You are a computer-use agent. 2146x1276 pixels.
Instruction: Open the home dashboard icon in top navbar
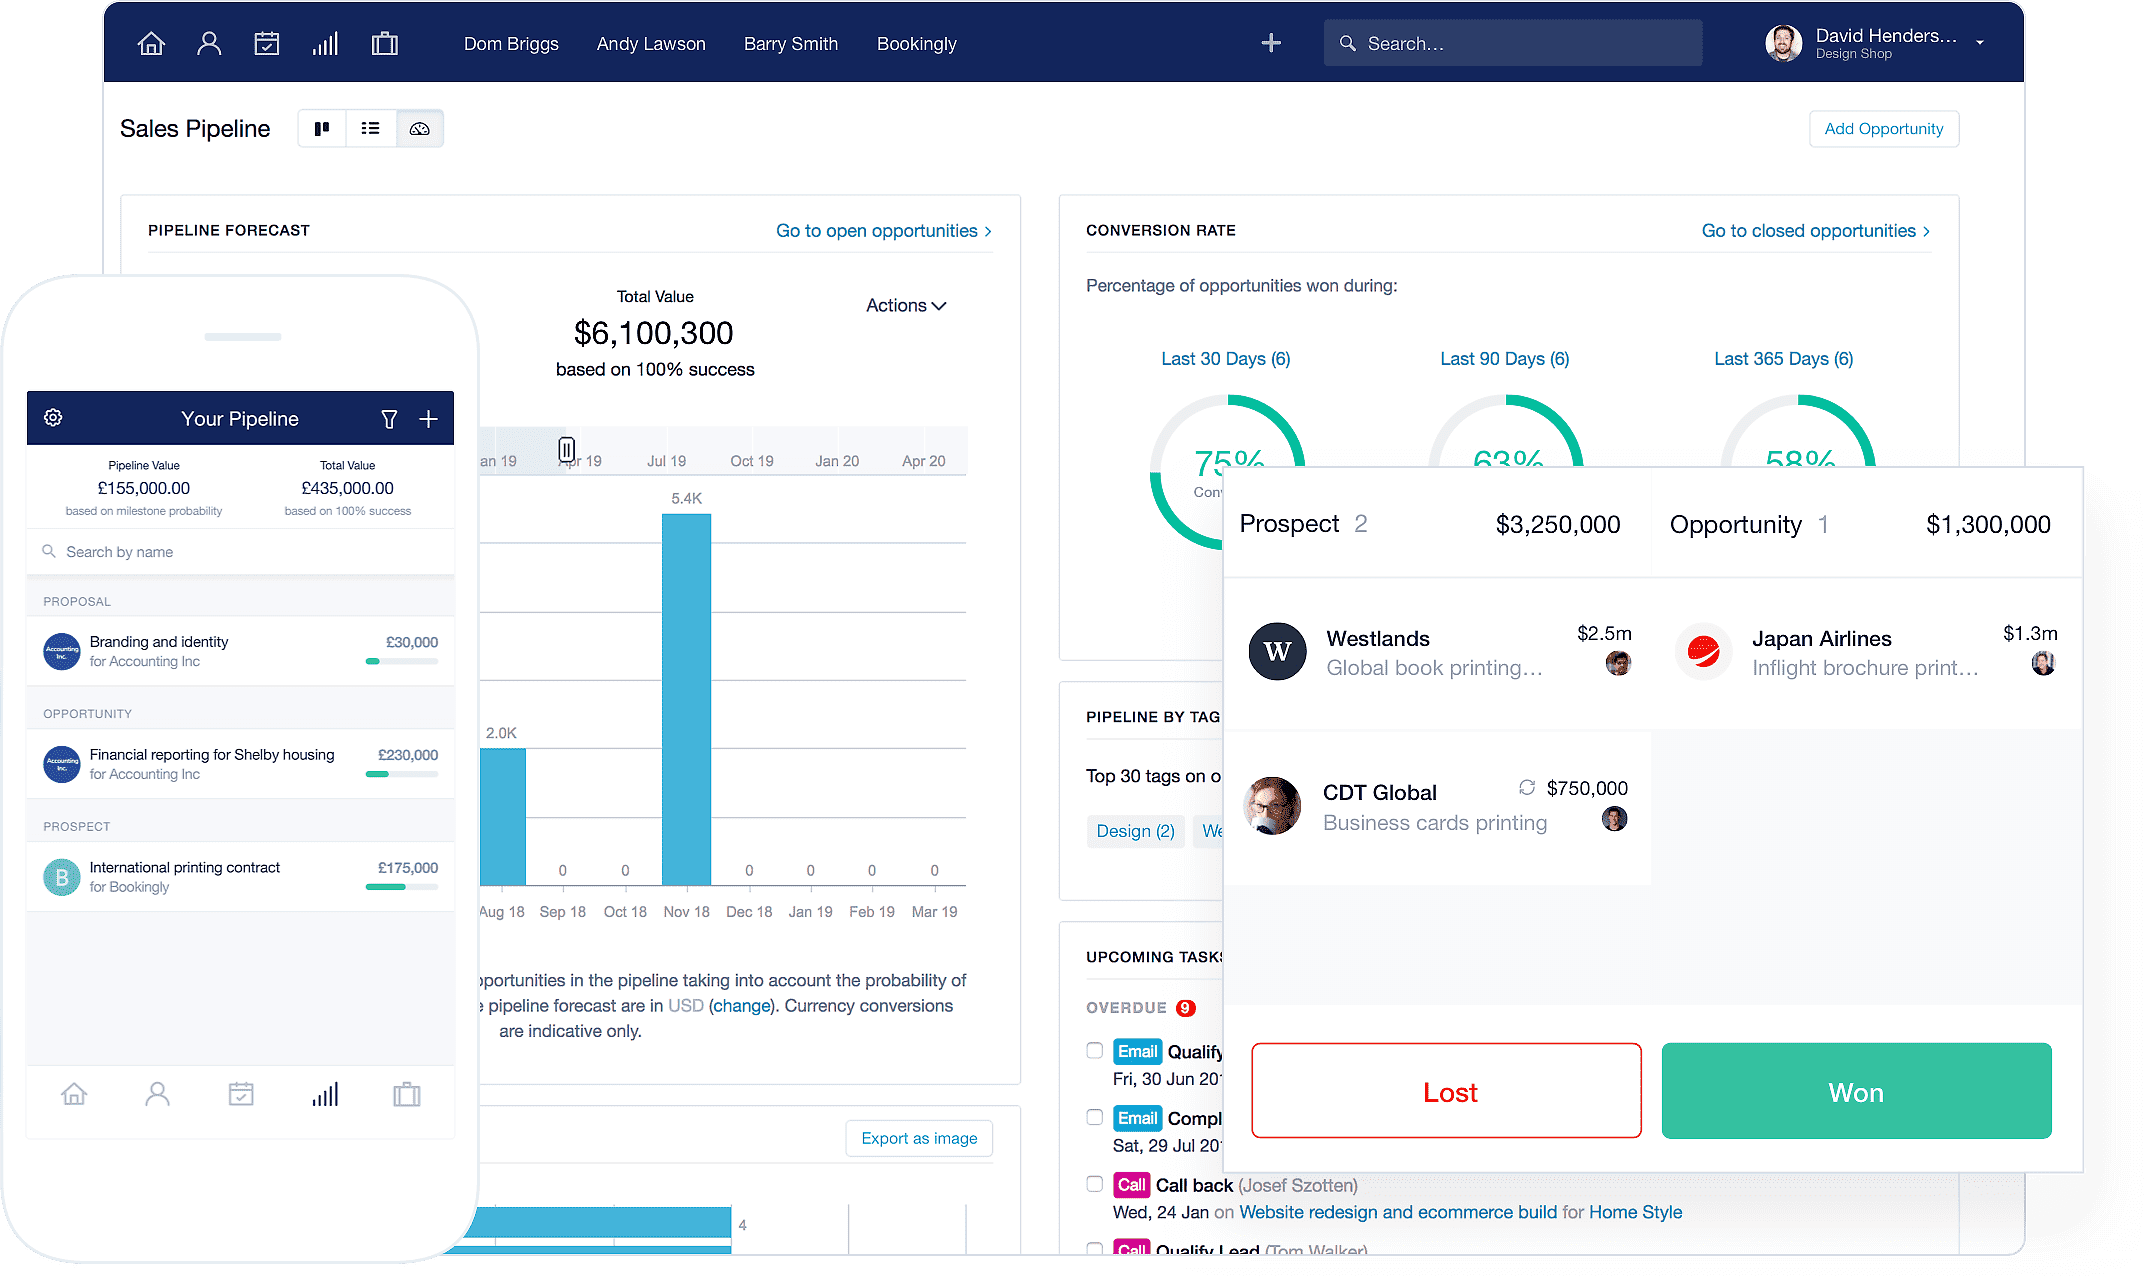[151, 44]
